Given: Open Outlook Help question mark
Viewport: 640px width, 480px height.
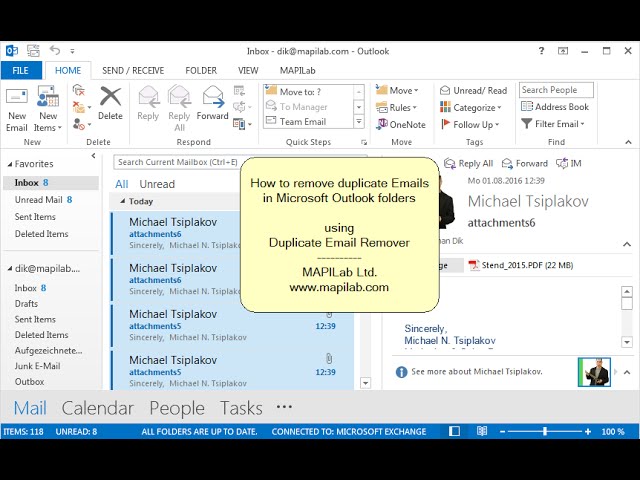Looking at the screenshot, I should tap(541, 51).
